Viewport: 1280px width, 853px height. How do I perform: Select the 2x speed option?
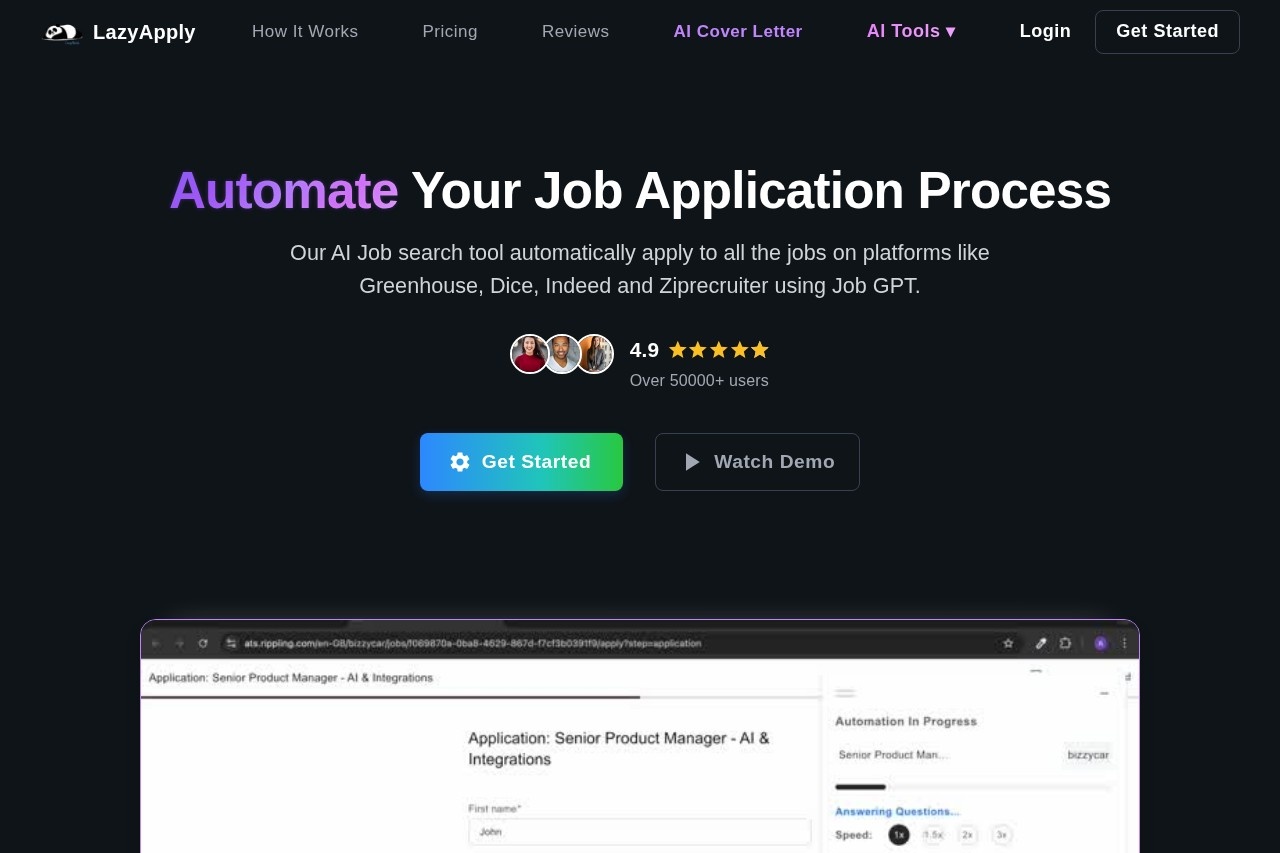pos(967,835)
